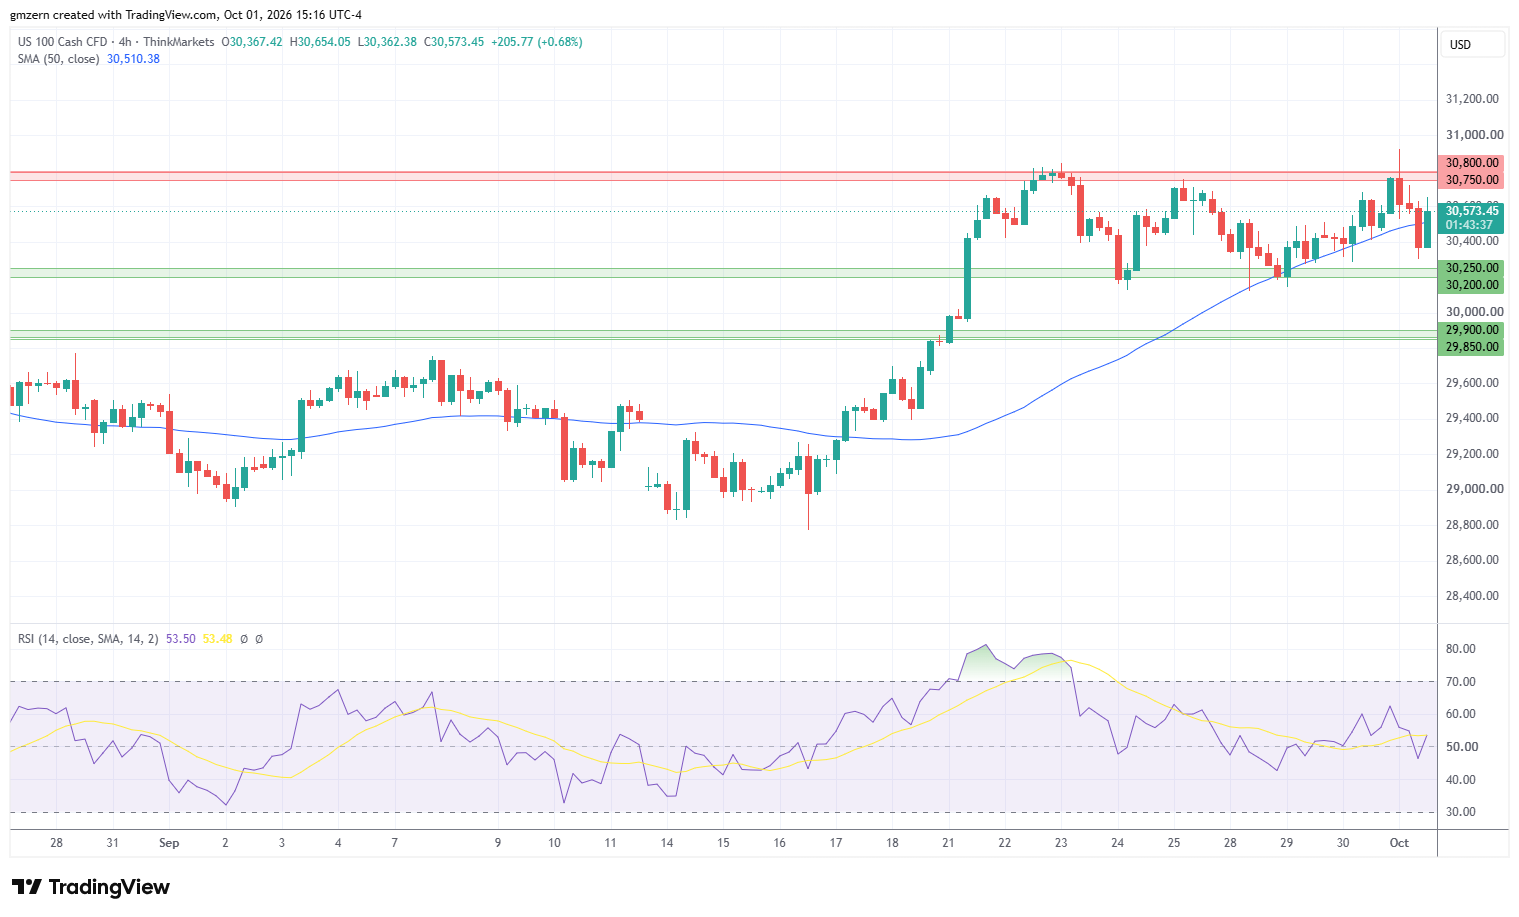Image resolution: width=1519 pixels, height=917 pixels.
Task: Click the 30.00 RSI oversold scale label
Action: 1461,812
